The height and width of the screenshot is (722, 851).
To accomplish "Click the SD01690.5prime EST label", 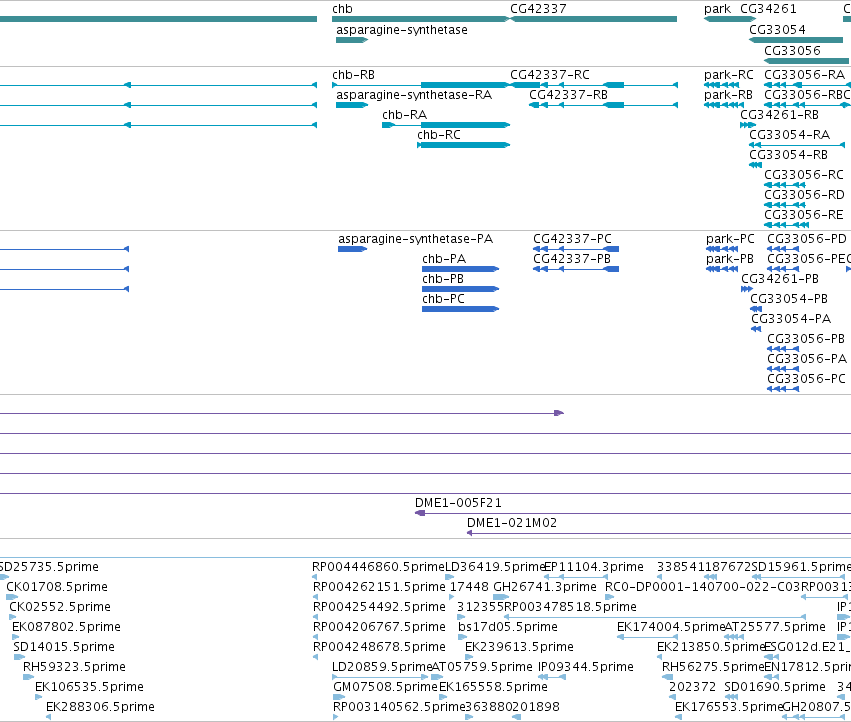I will [x=775, y=687].
